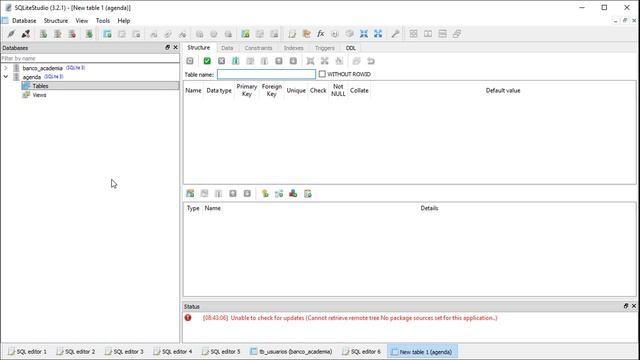Expand the banco_academia database node

6,68
